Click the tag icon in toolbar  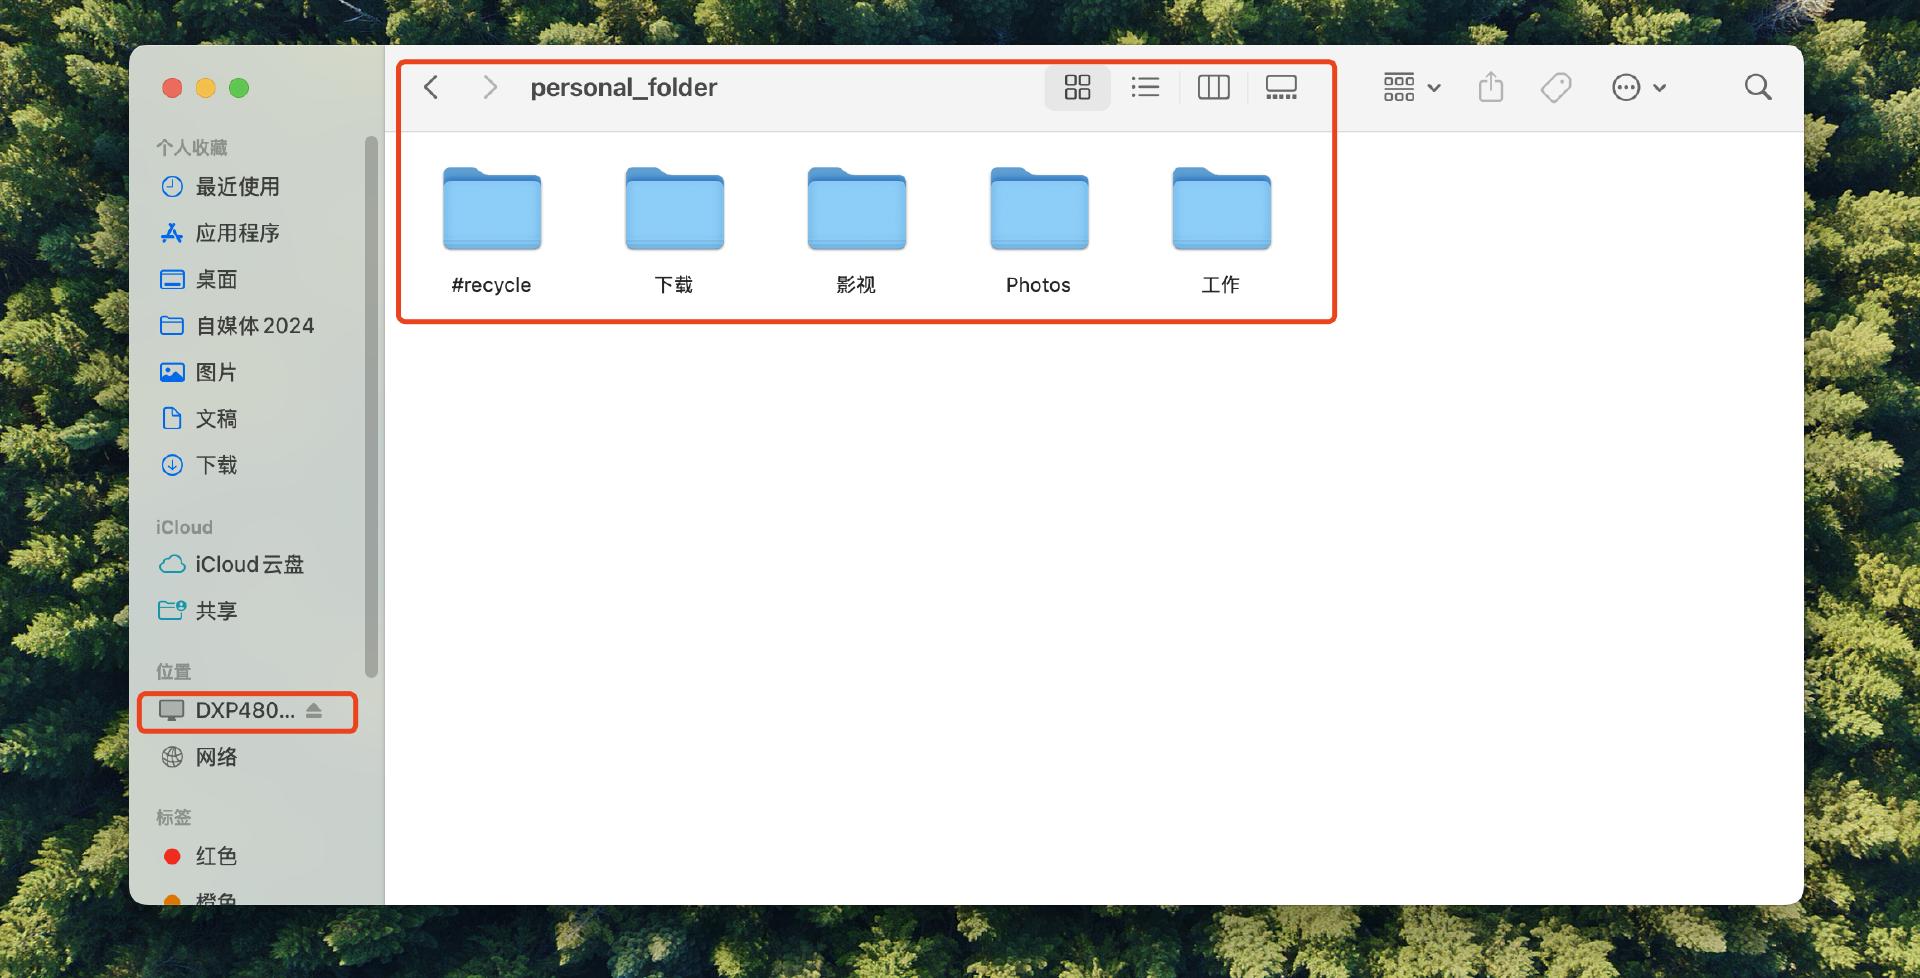tap(1556, 87)
